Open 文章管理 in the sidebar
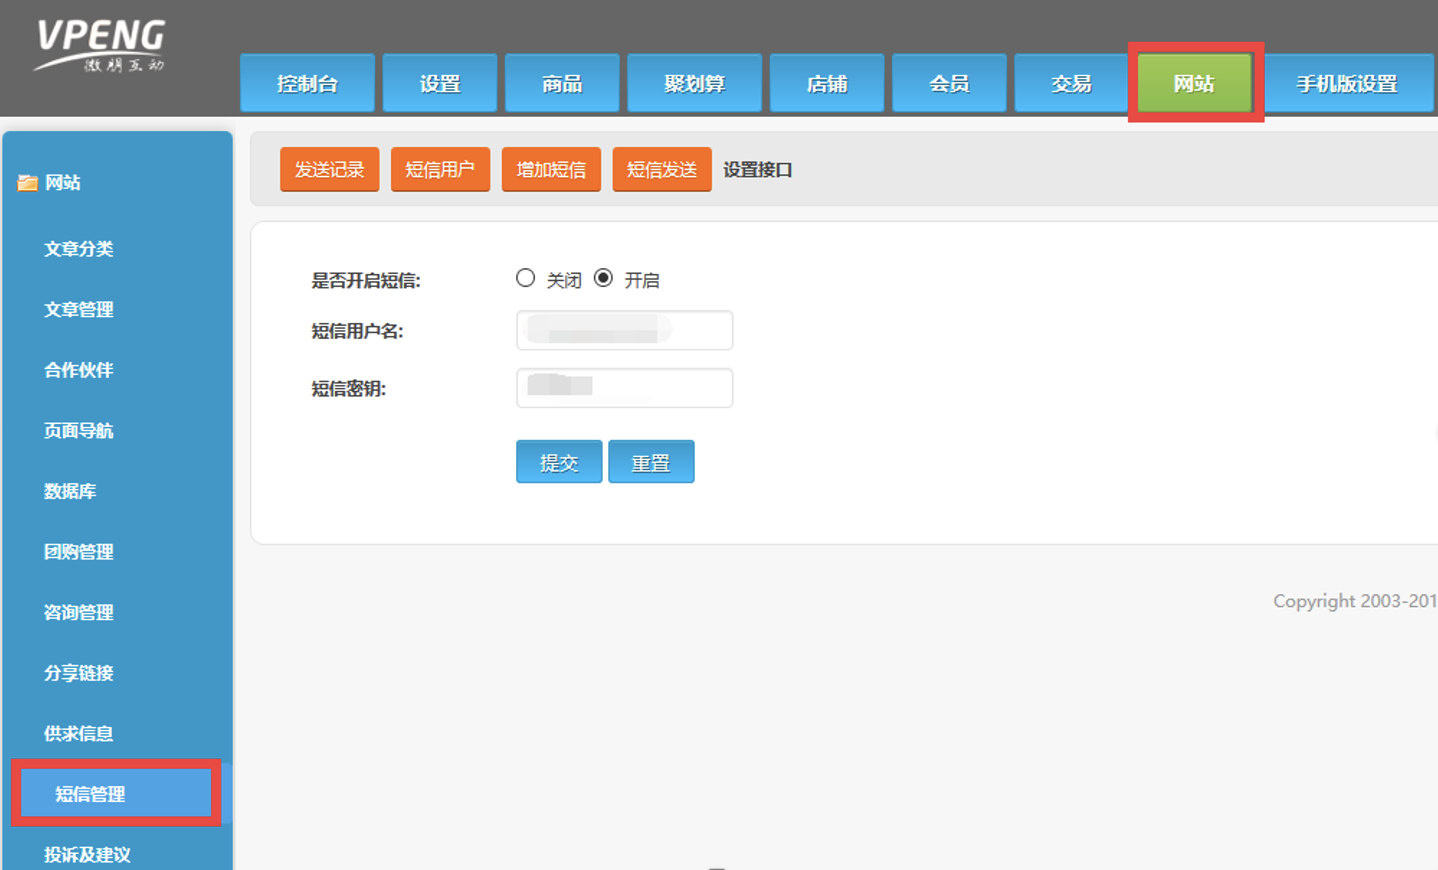This screenshot has width=1438, height=870. tap(79, 310)
